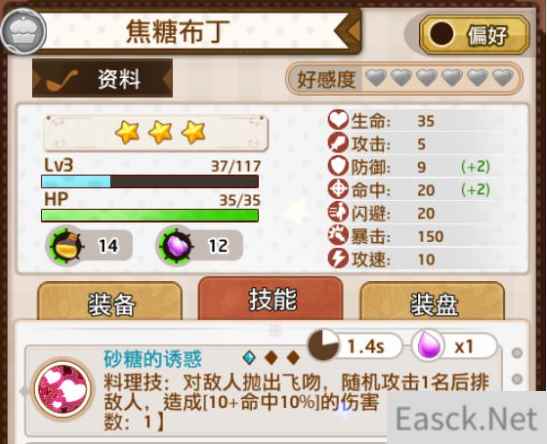
Task: Click the green HP bar
Action: 150,215
